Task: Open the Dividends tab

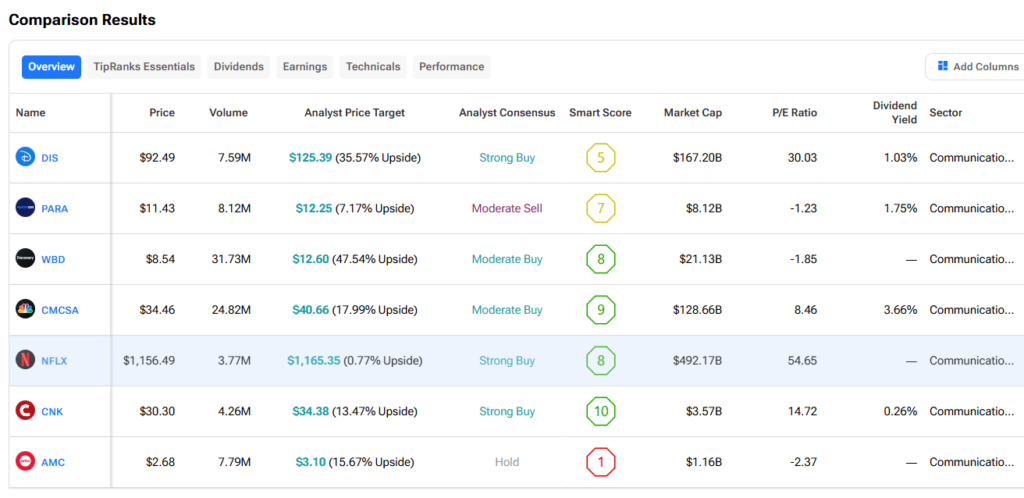Action: tap(239, 67)
